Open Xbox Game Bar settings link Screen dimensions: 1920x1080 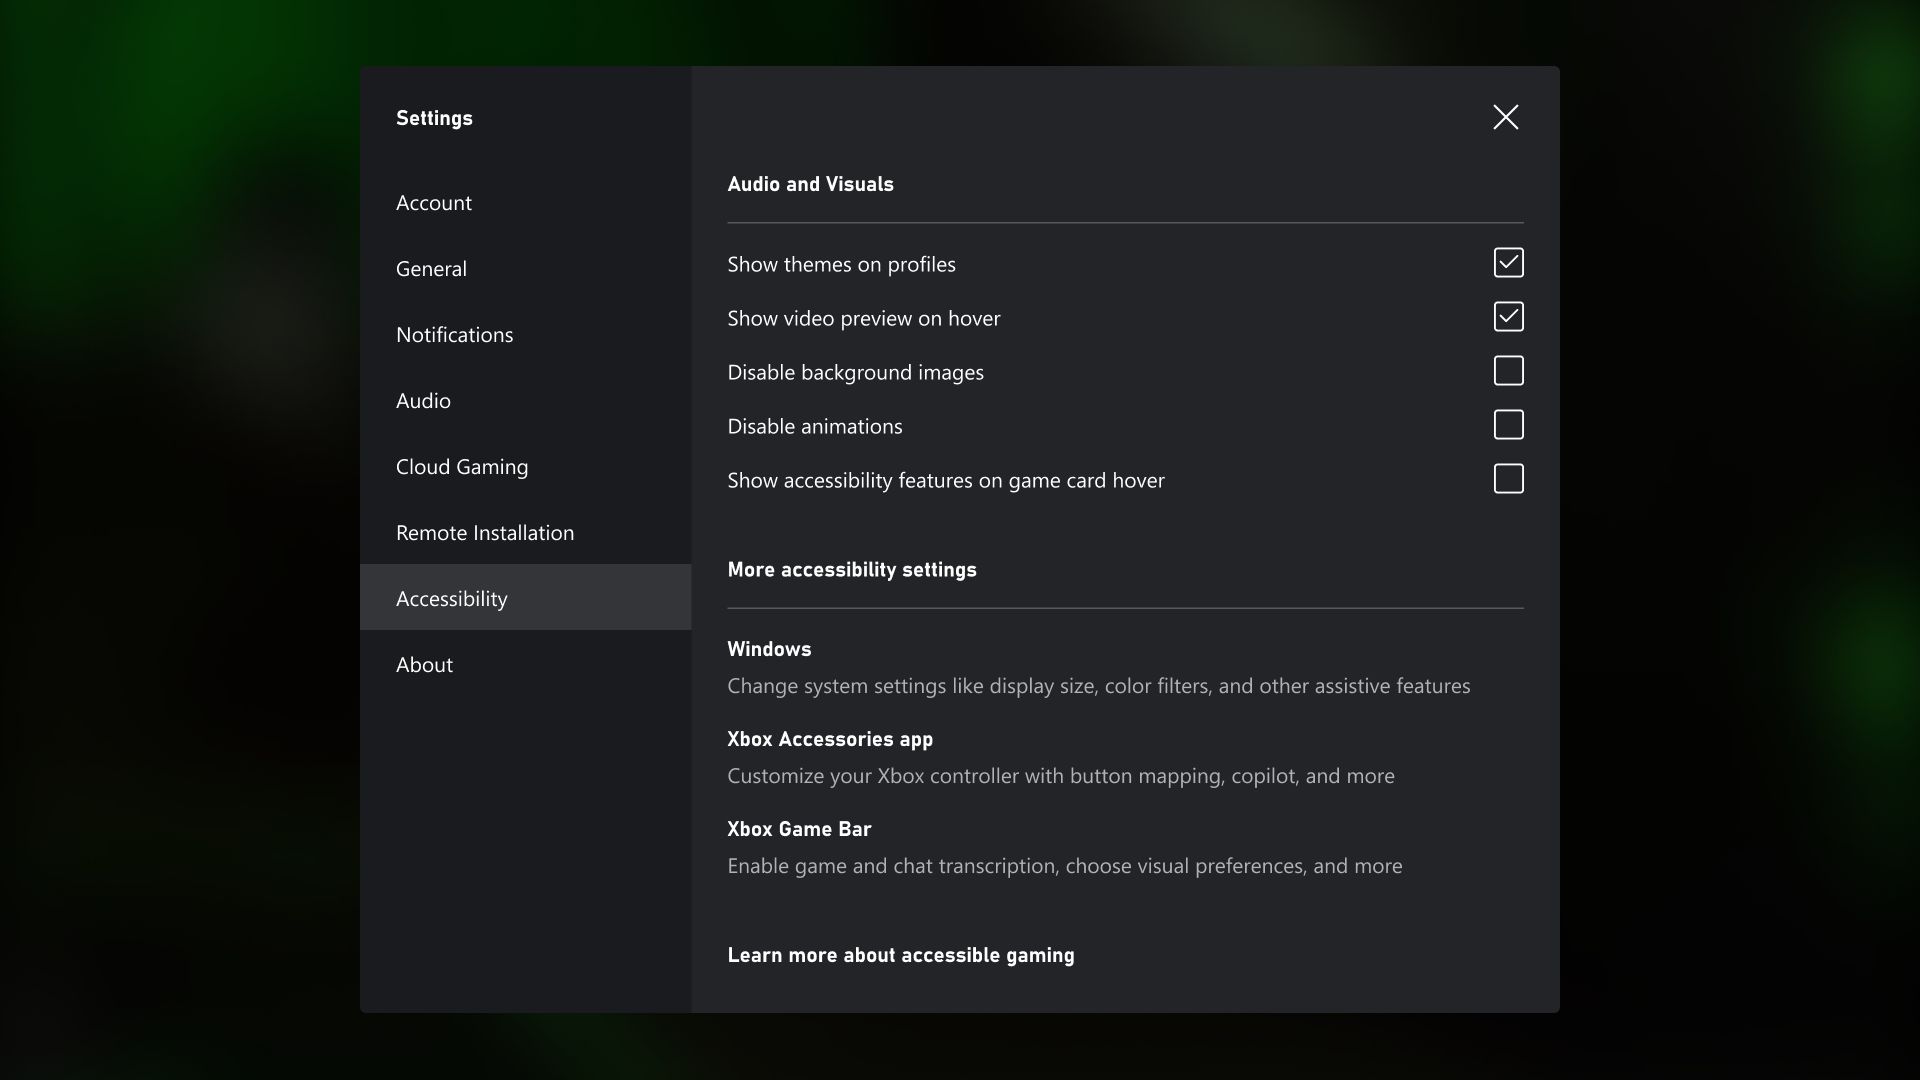point(799,828)
